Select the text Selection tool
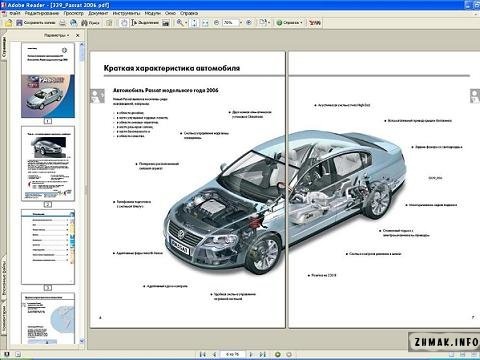This screenshot has width=480, height=360. tap(145, 23)
